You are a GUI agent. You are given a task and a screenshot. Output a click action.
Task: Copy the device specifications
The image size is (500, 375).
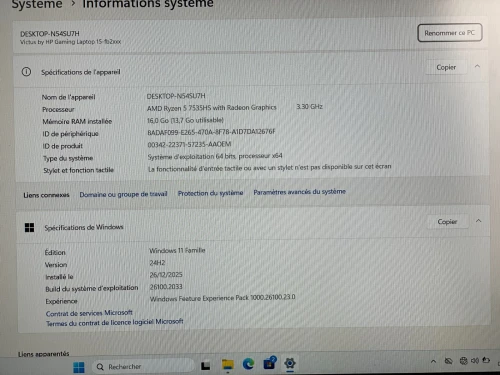click(446, 67)
